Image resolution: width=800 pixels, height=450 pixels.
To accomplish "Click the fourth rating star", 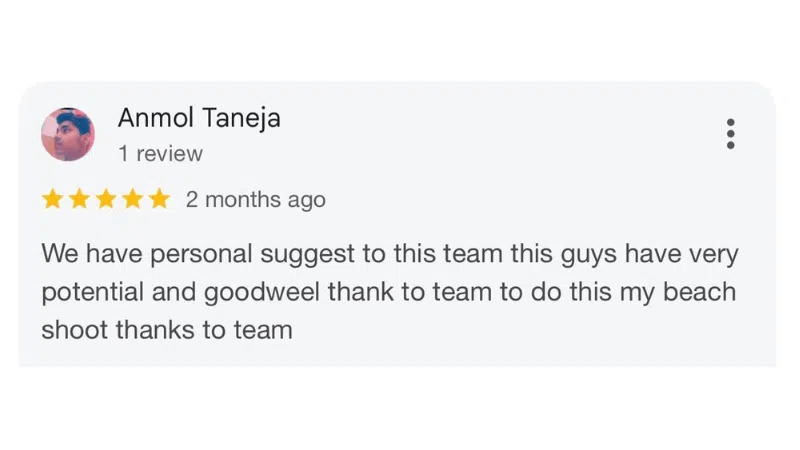I will [133, 199].
